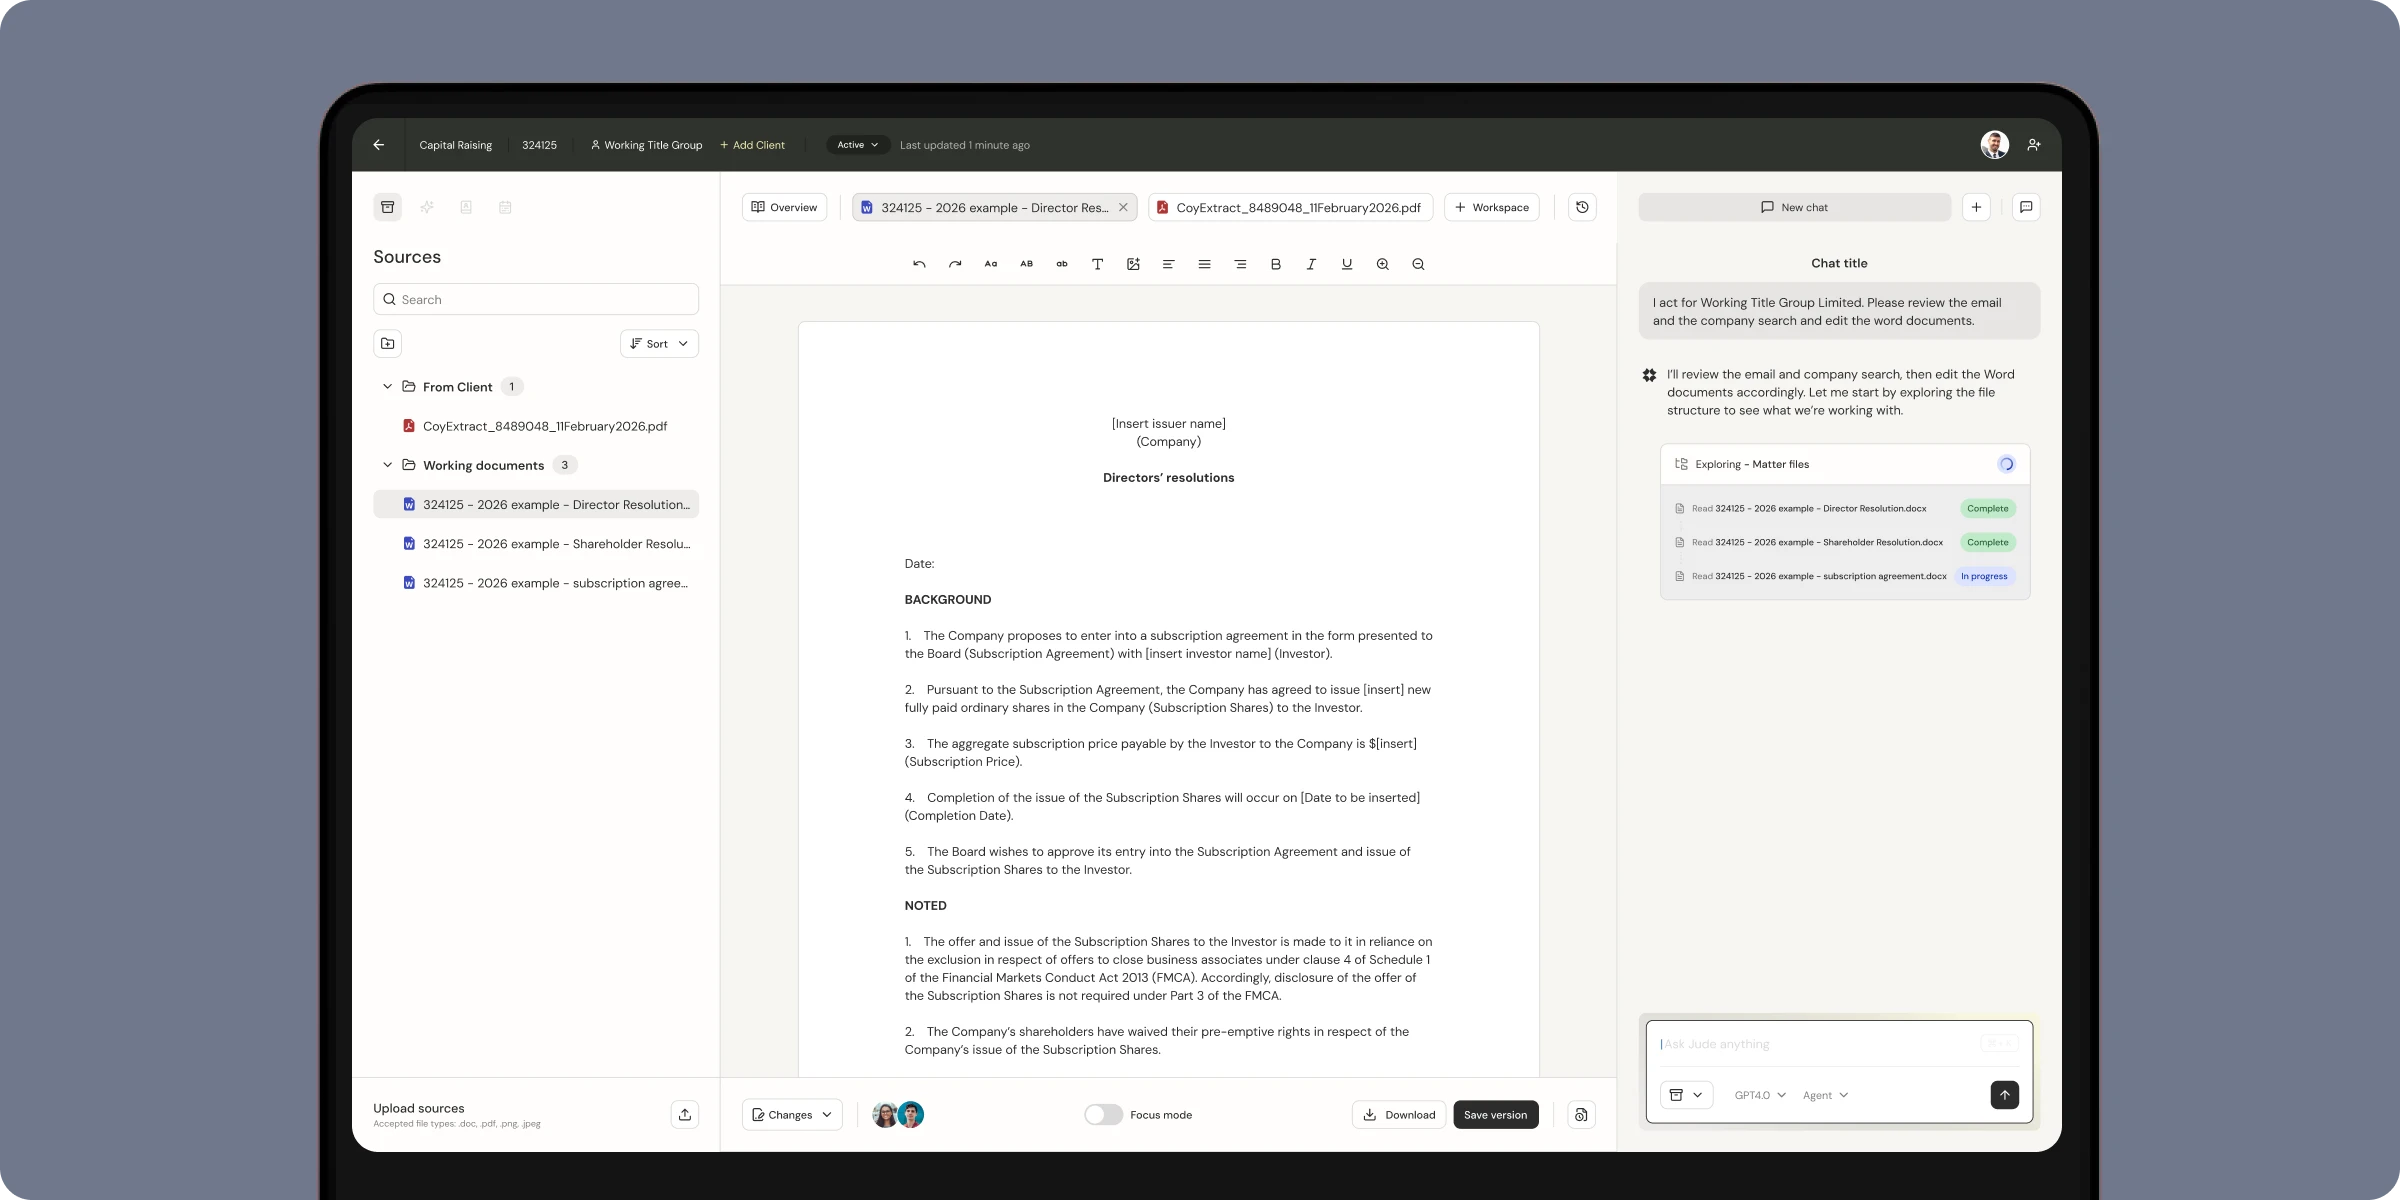The height and width of the screenshot is (1200, 2400).
Task: Open the Active status dropdown
Action: (x=857, y=145)
